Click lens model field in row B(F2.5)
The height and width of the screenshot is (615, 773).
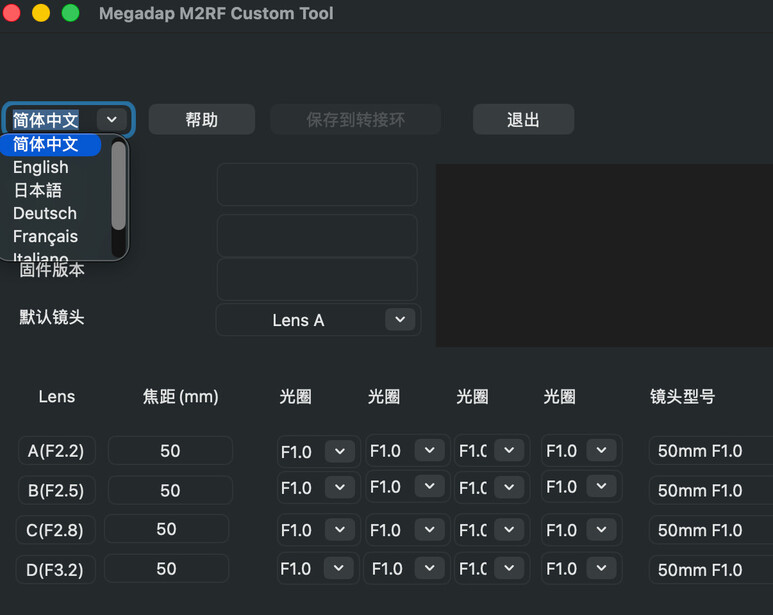tap(711, 490)
